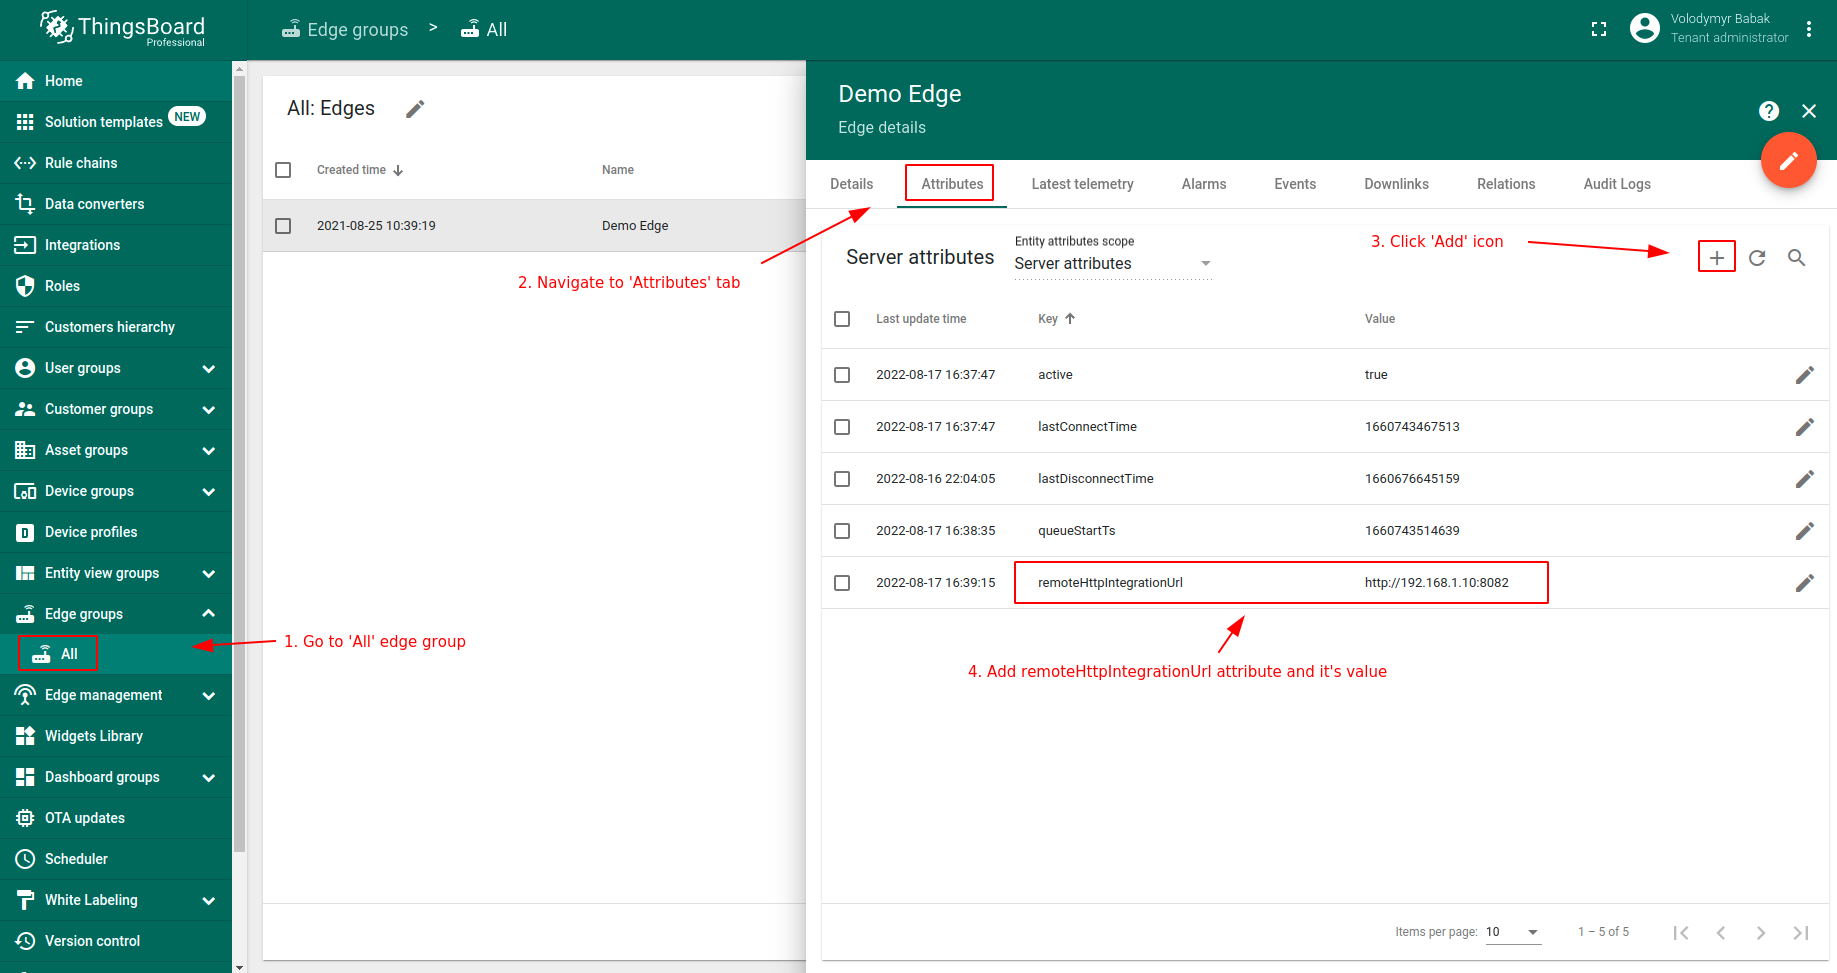Edit the lastDisconnectTime attribute
1837x973 pixels.
1805,479
